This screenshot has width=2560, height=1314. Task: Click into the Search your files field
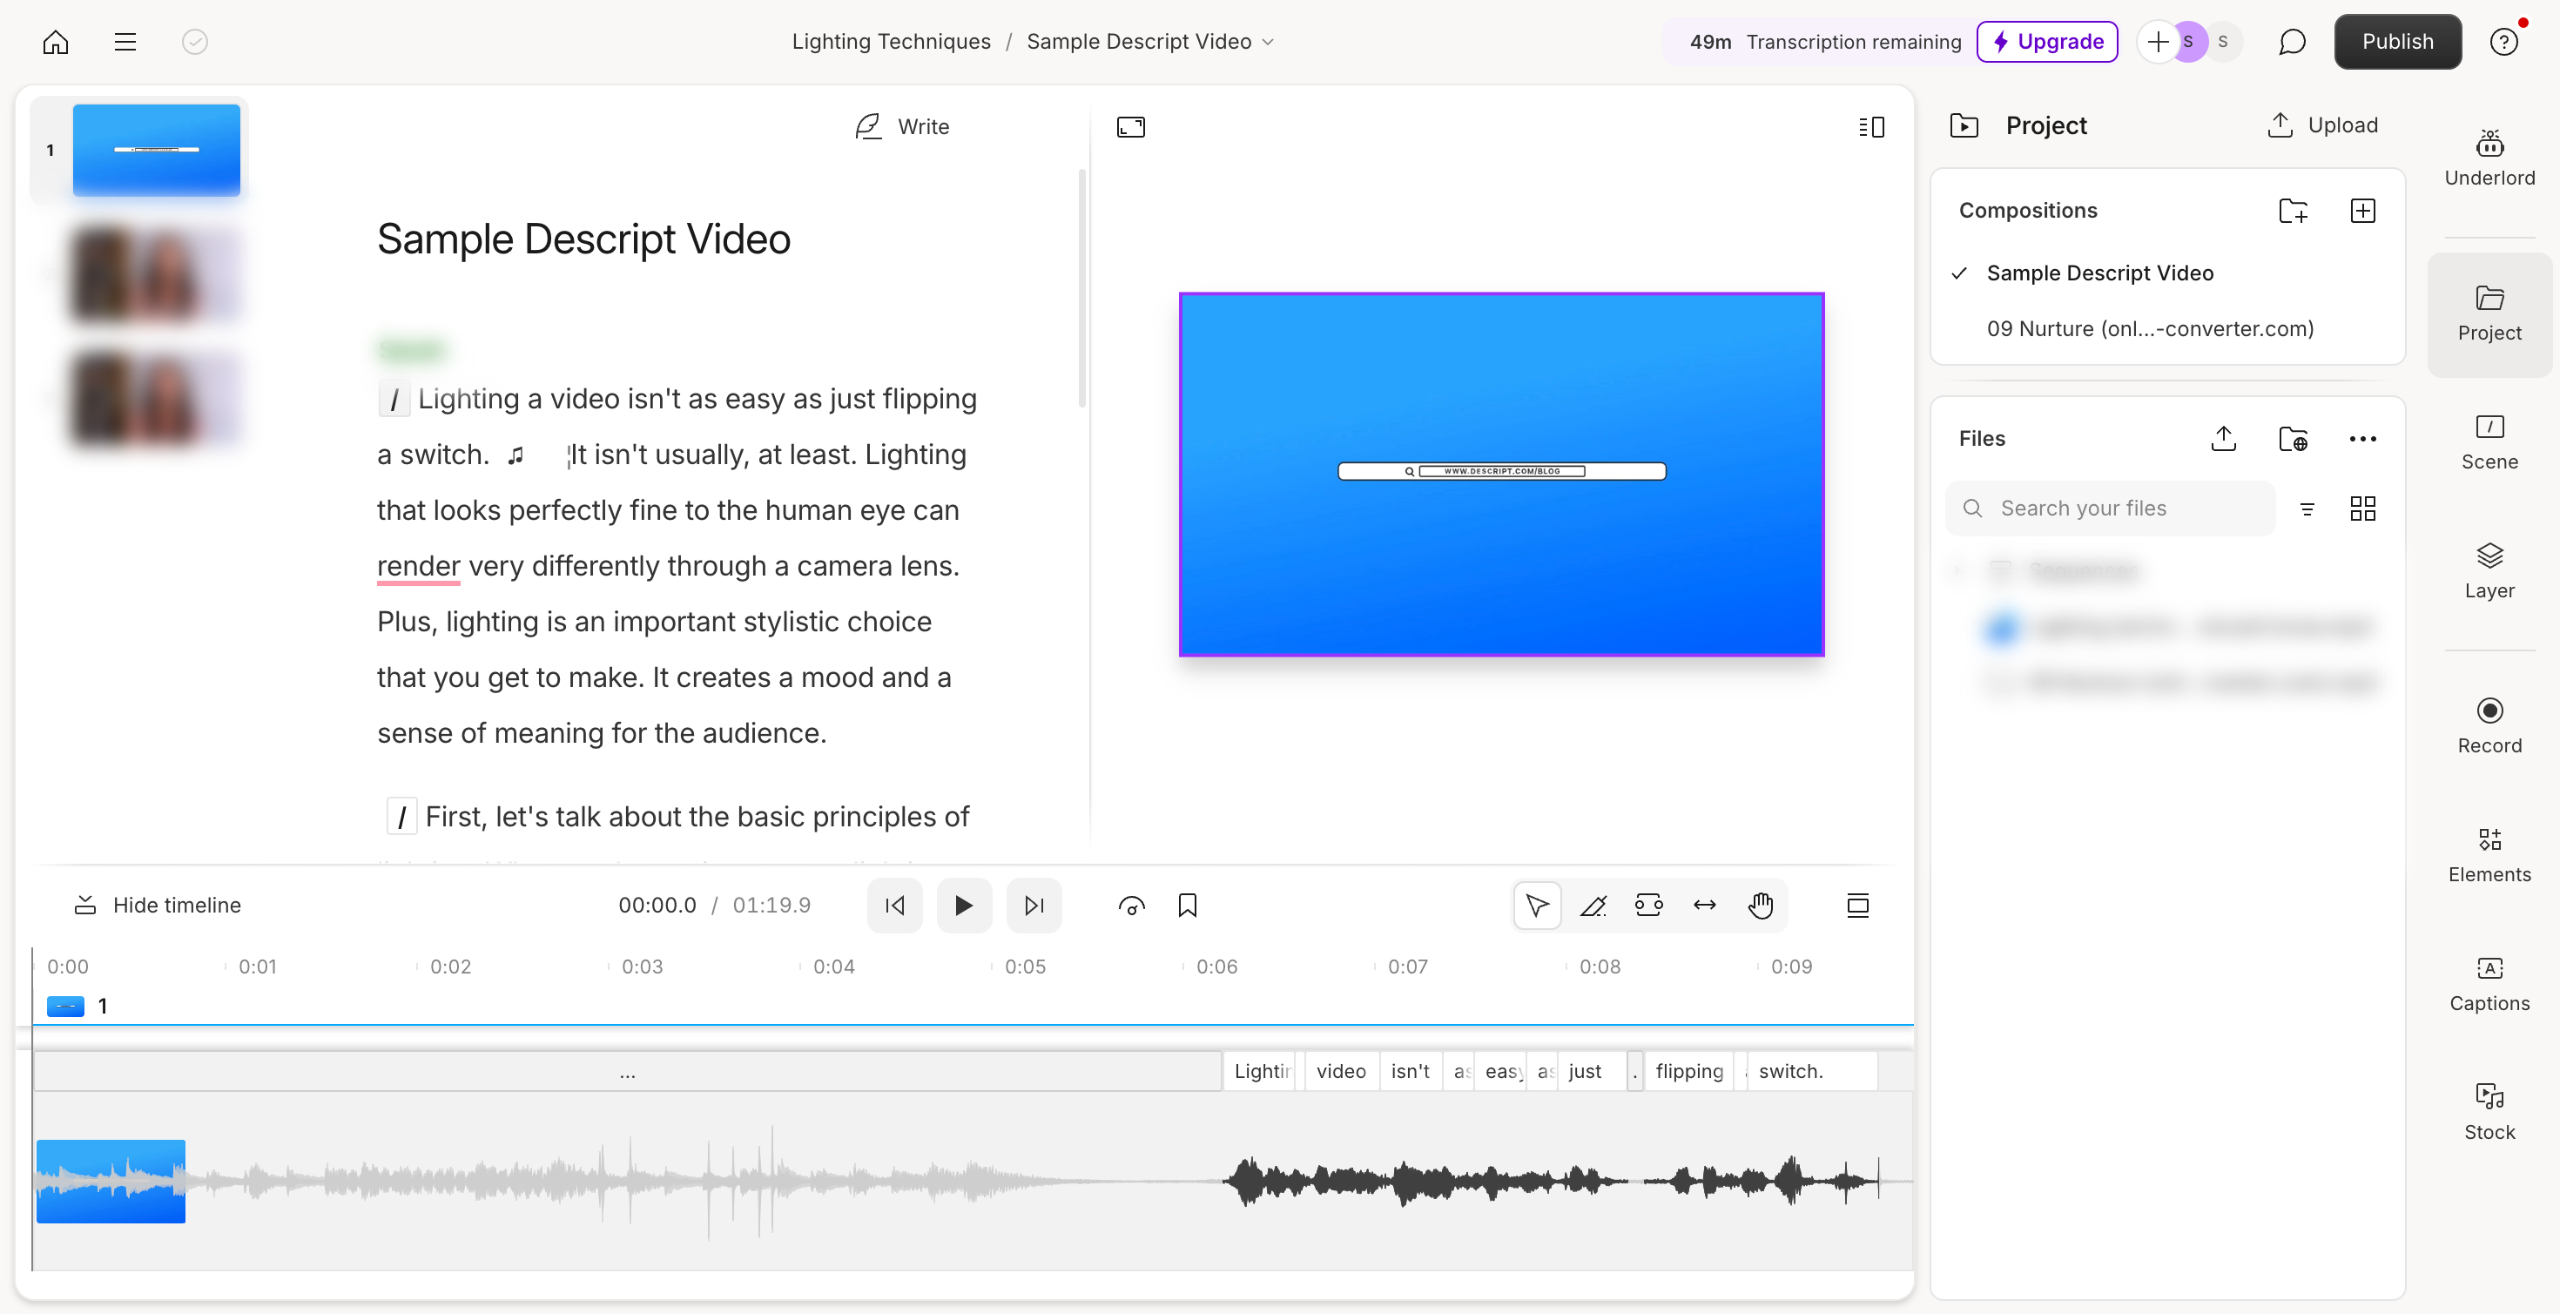tap(2110, 509)
